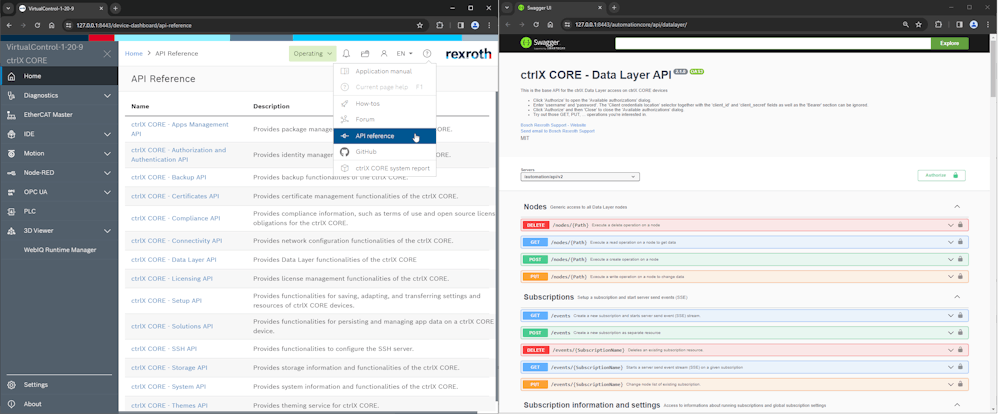Viewport: 999px width, 414px height.
Task: Click the zoom magnifier in Swagger address bar
Action: (905, 25)
